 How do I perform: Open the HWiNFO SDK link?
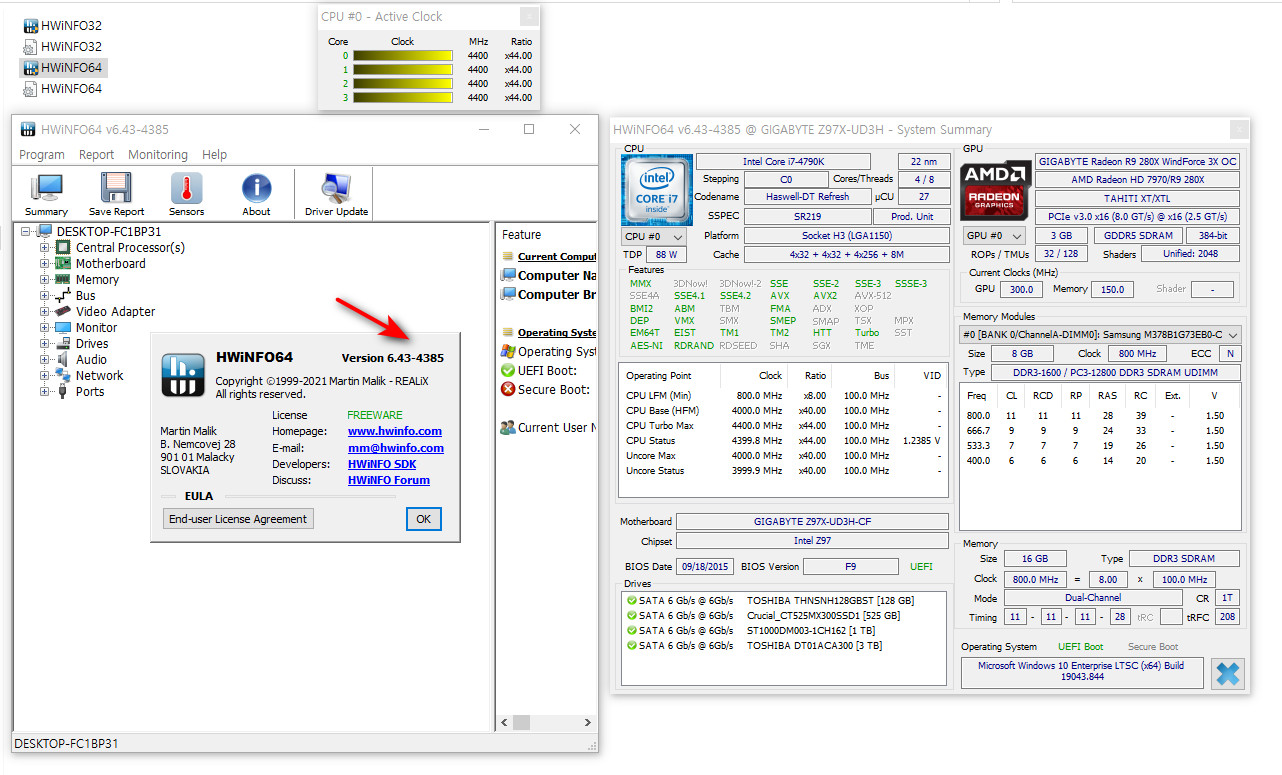[382, 464]
